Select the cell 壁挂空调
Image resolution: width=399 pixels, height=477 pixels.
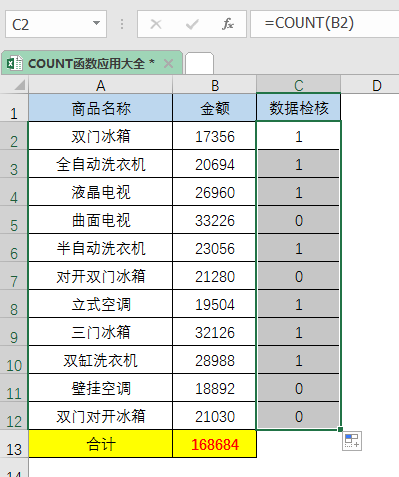pyautogui.click(x=101, y=388)
